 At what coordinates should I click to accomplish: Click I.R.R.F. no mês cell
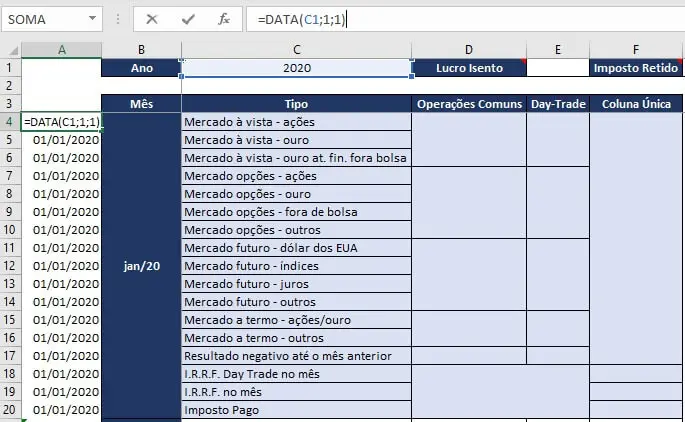(x=297, y=392)
